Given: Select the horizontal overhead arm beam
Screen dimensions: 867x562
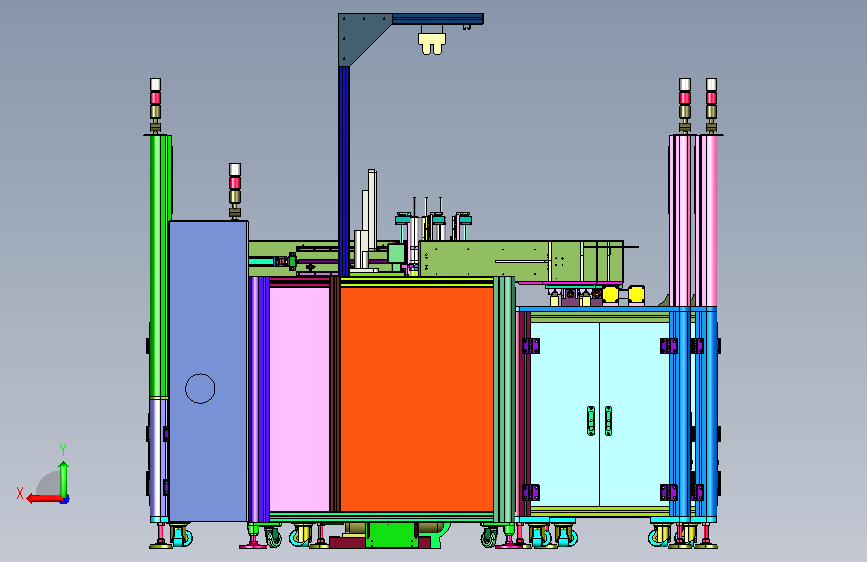Looking at the screenshot, I should coord(437,19).
